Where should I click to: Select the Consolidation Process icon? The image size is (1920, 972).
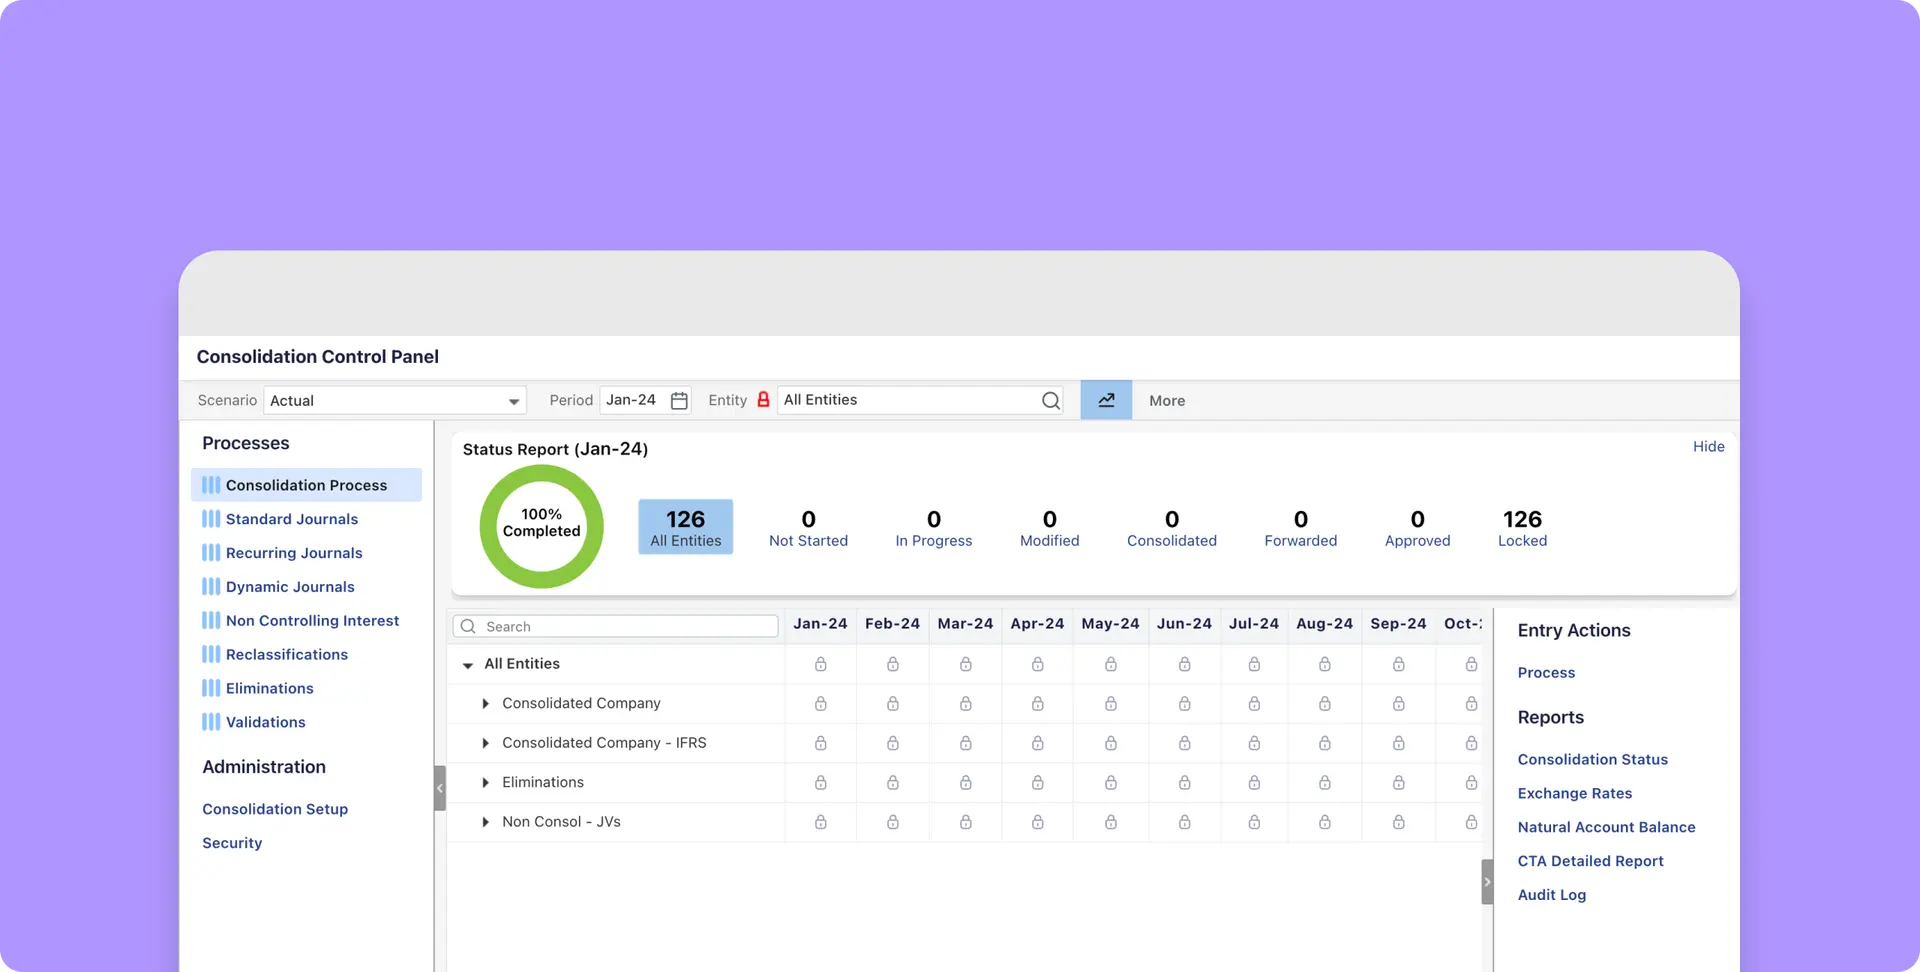click(211, 485)
